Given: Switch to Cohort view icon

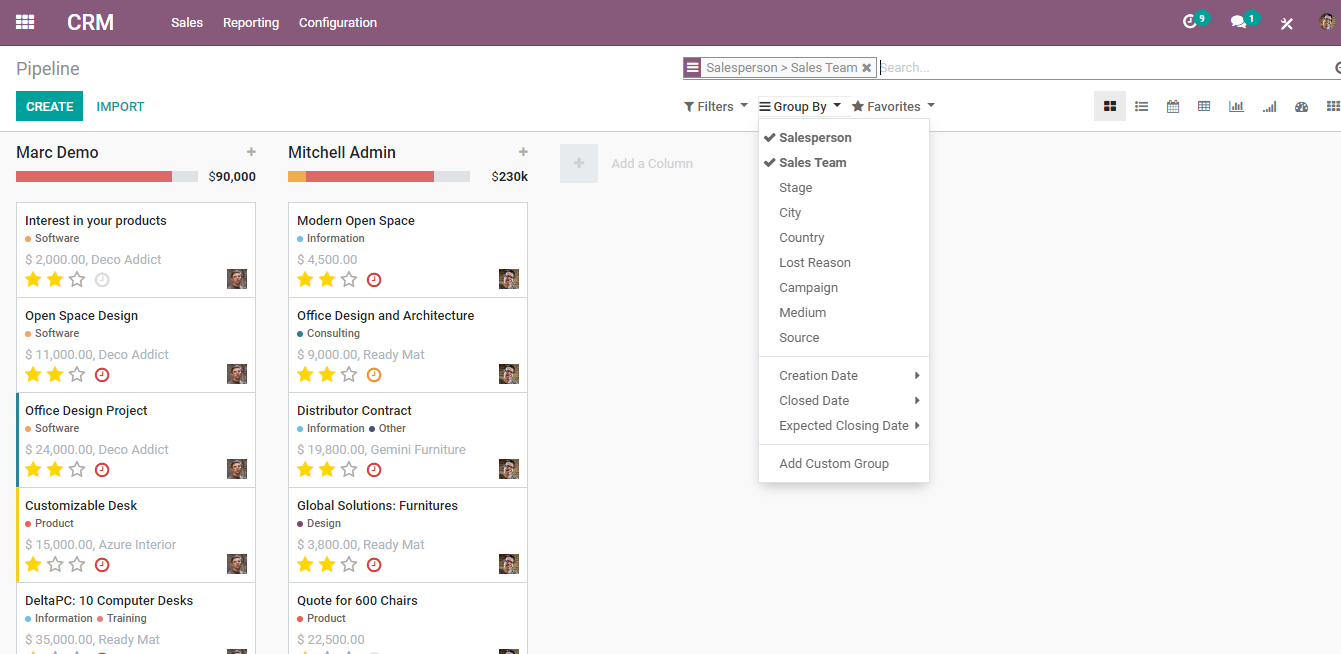Looking at the screenshot, I should [1269, 106].
